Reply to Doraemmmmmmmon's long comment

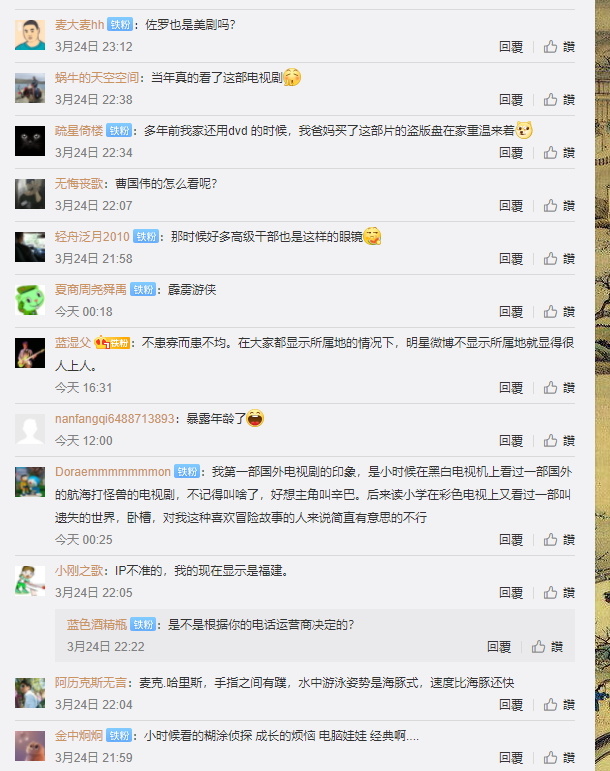pos(511,540)
